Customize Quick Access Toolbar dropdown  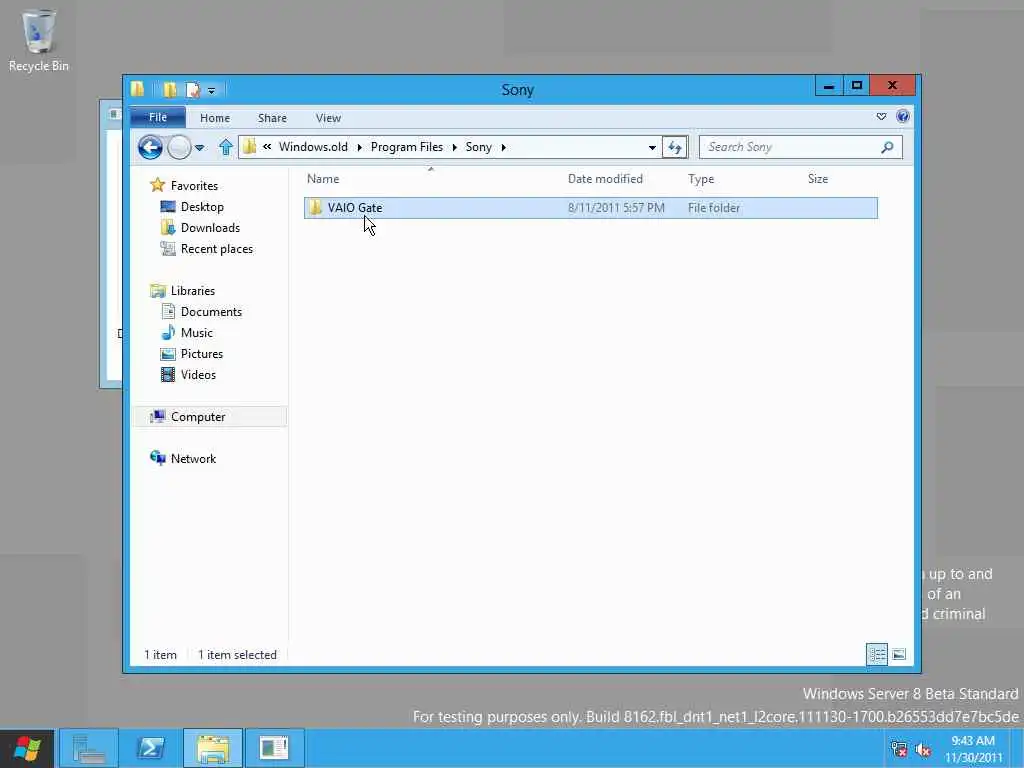[x=212, y=90]
